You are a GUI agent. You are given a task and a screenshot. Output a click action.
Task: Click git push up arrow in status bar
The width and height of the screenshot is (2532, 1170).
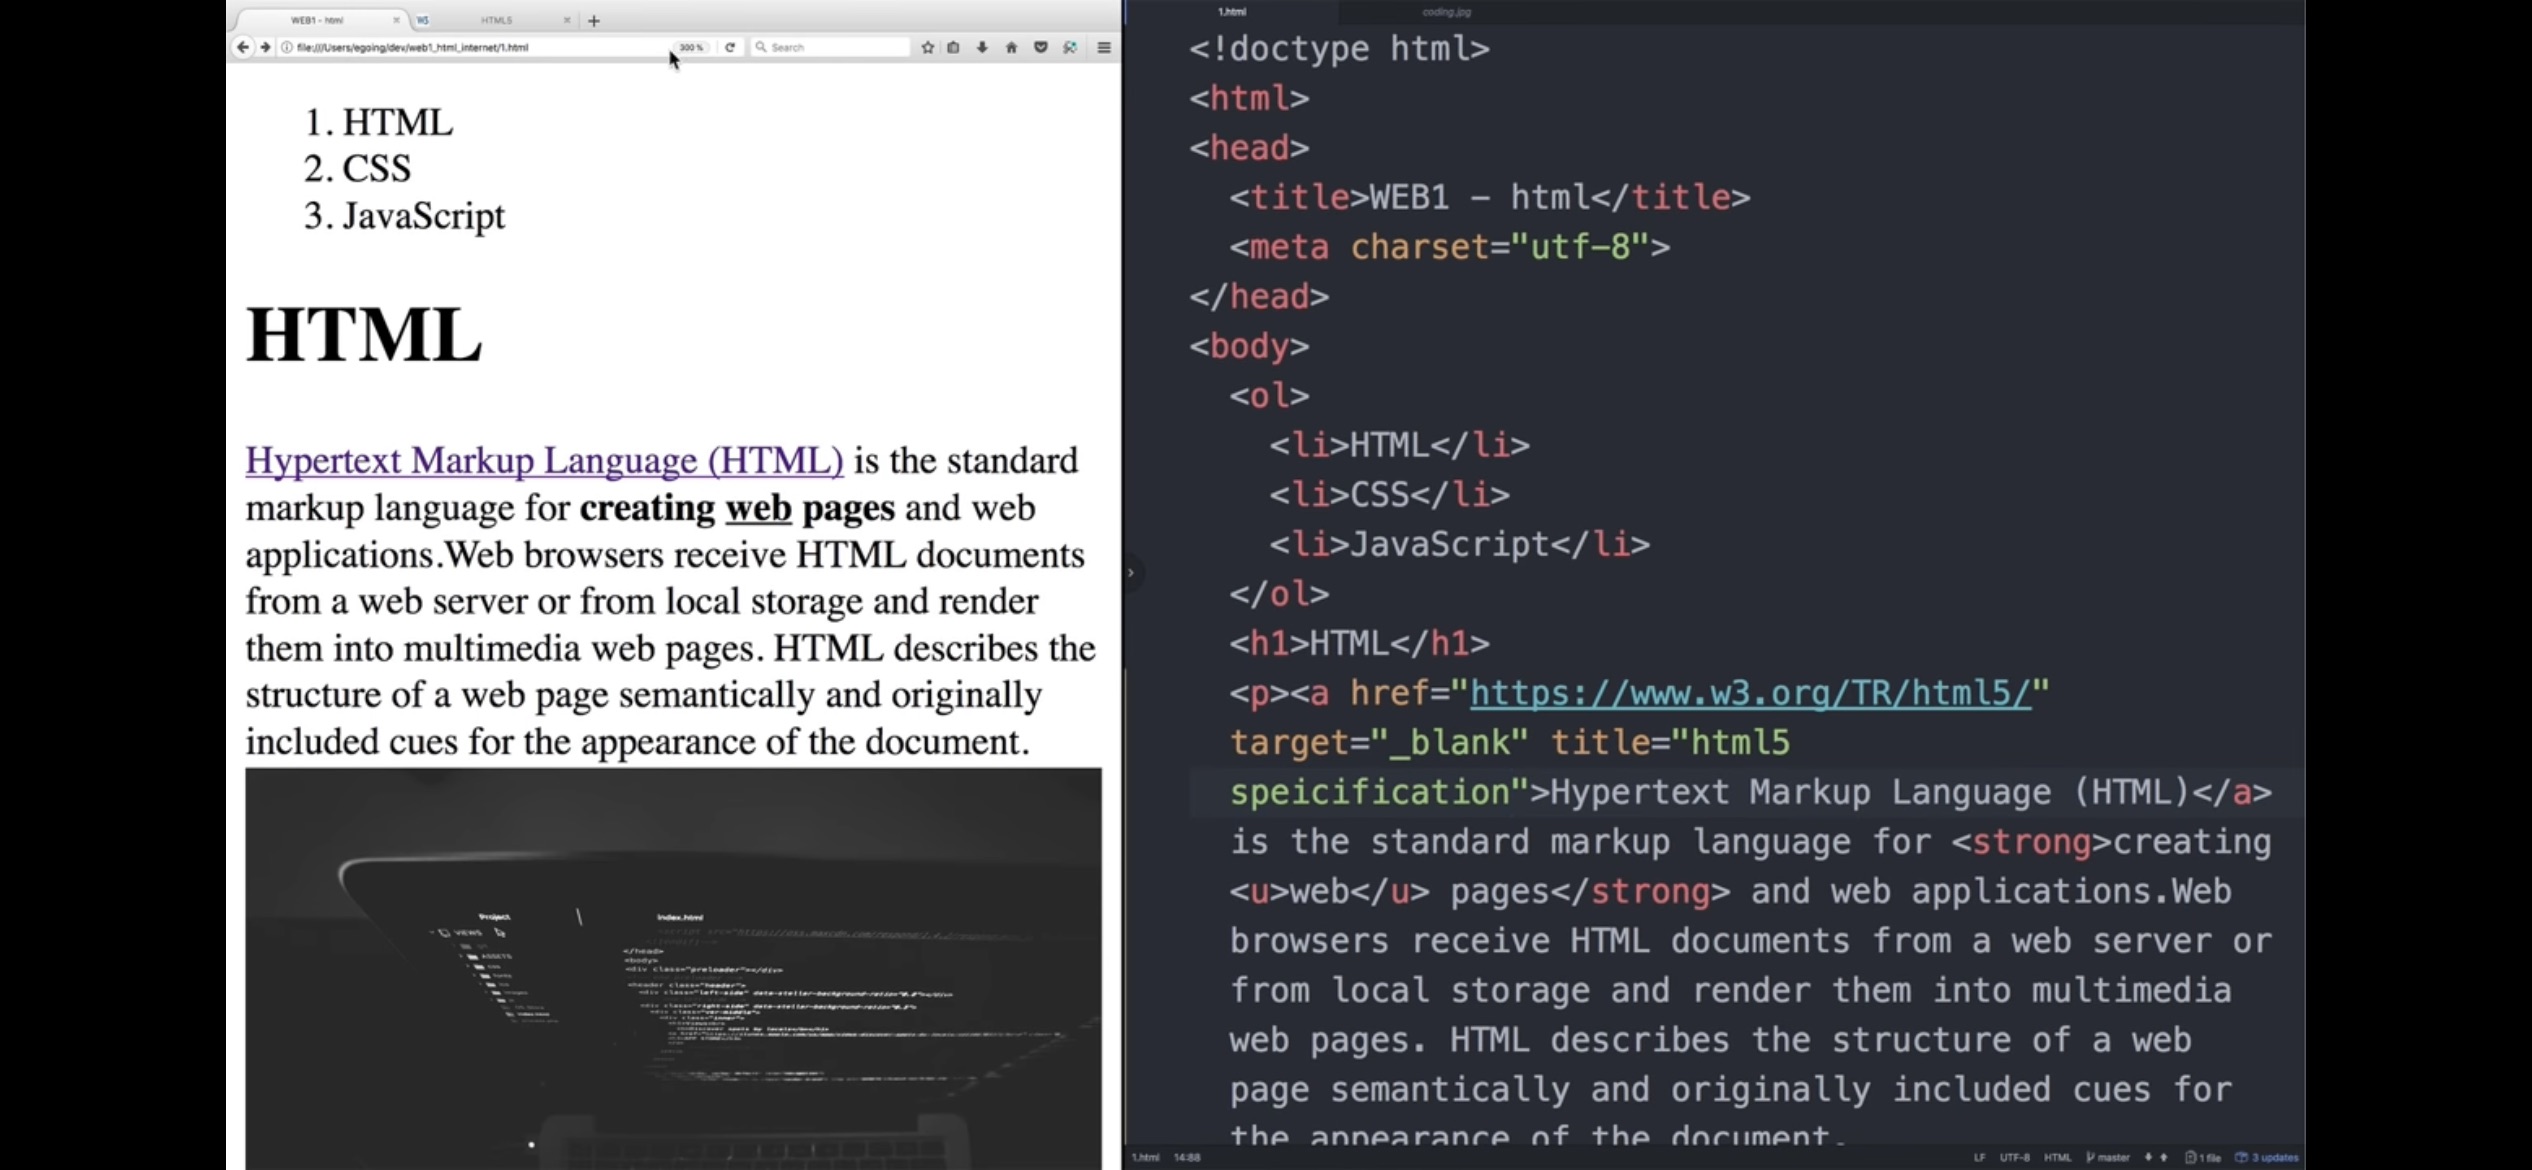[2164, 1157]
